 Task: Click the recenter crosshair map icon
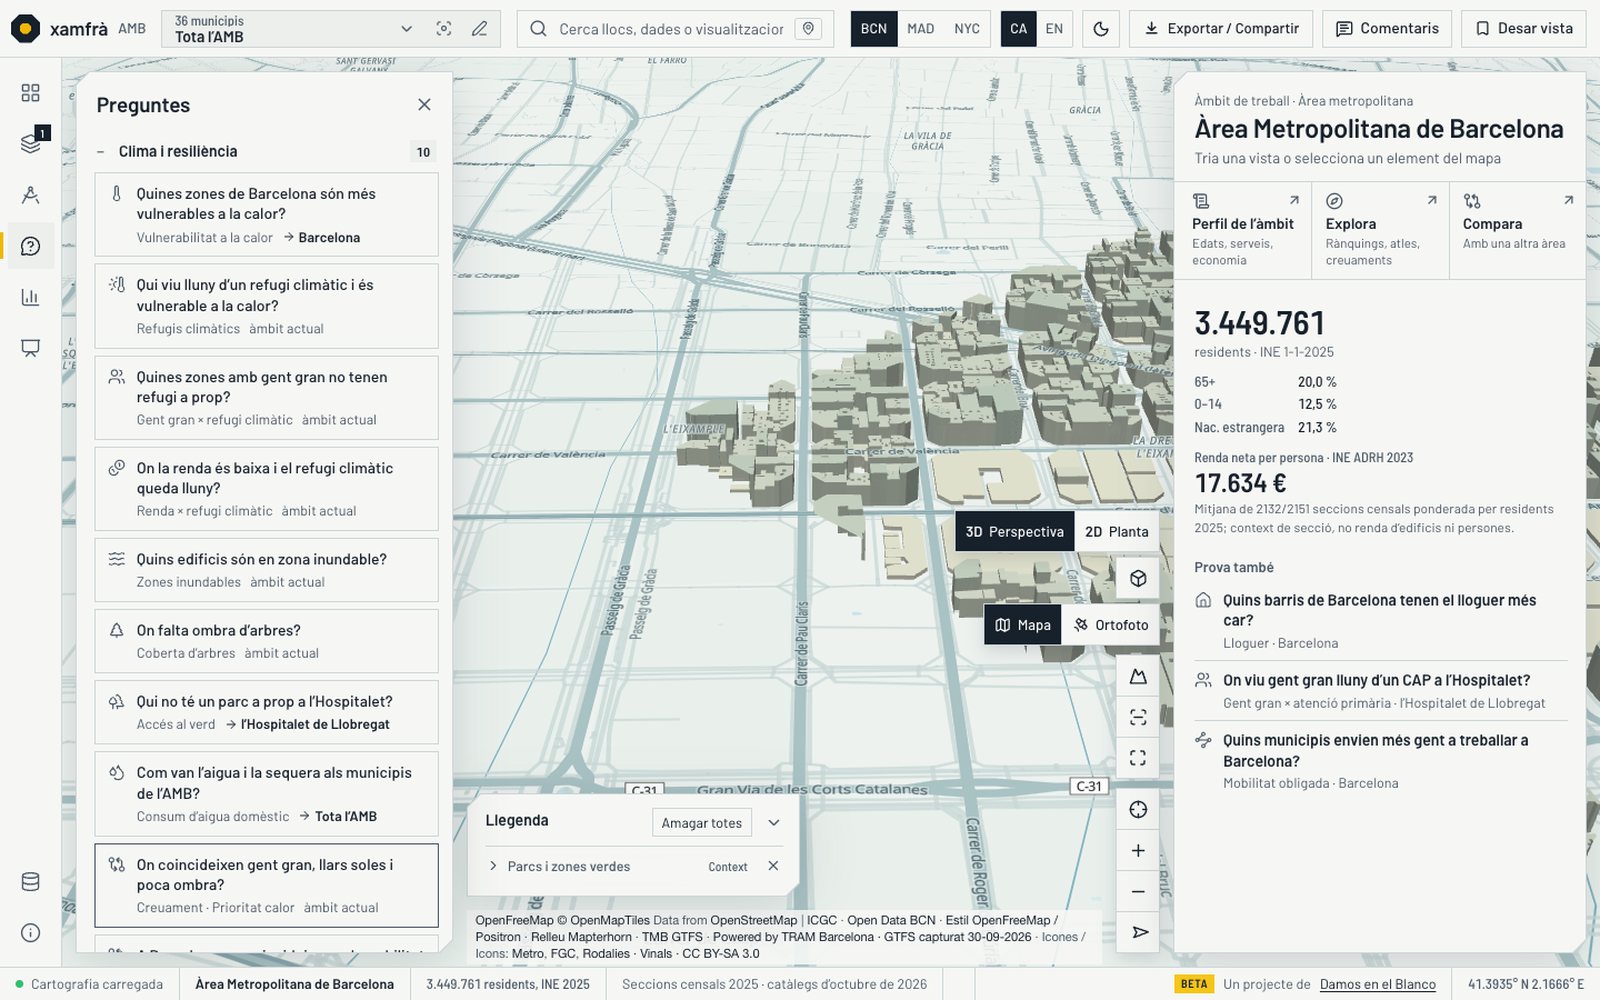pyautogui.click(x=1138, y=810)
